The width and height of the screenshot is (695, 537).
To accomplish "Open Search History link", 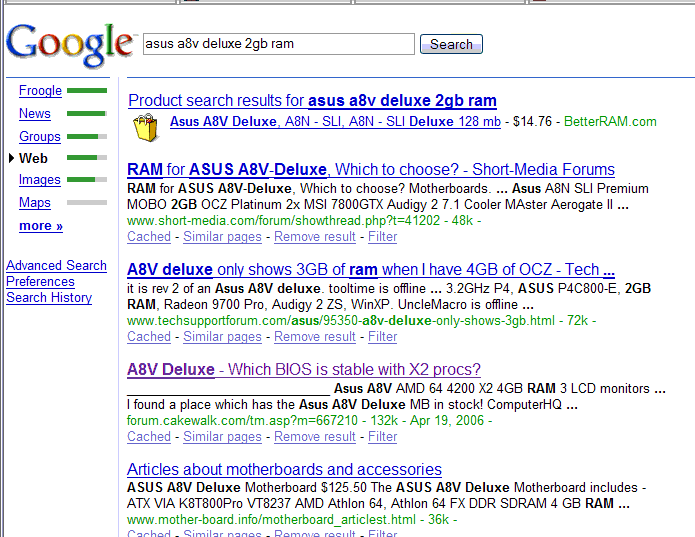I will click(x=49, y=297).
